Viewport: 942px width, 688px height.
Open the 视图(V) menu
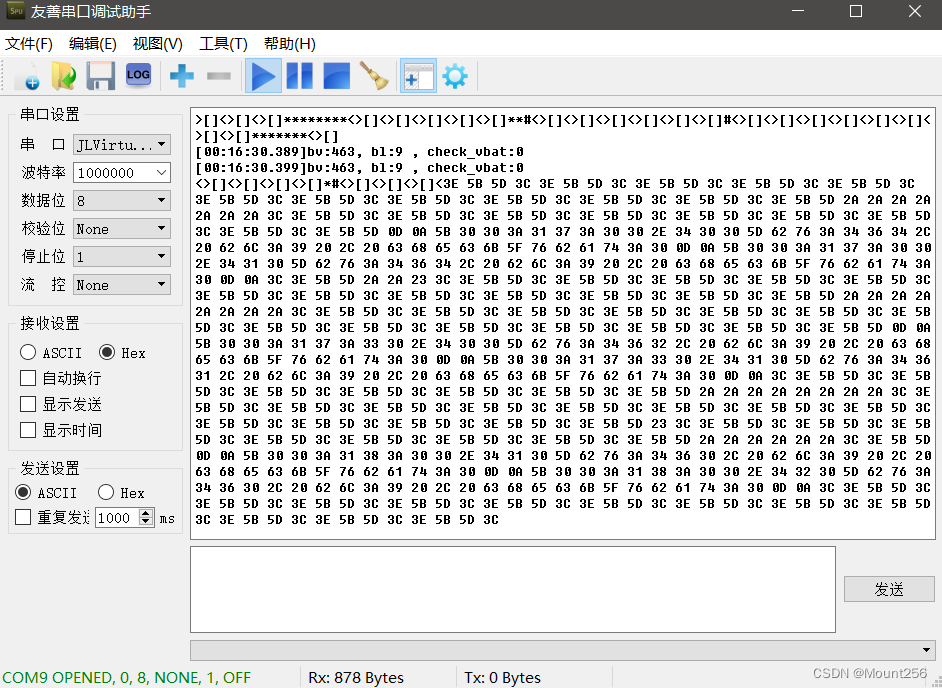click(x=157, y=44)
